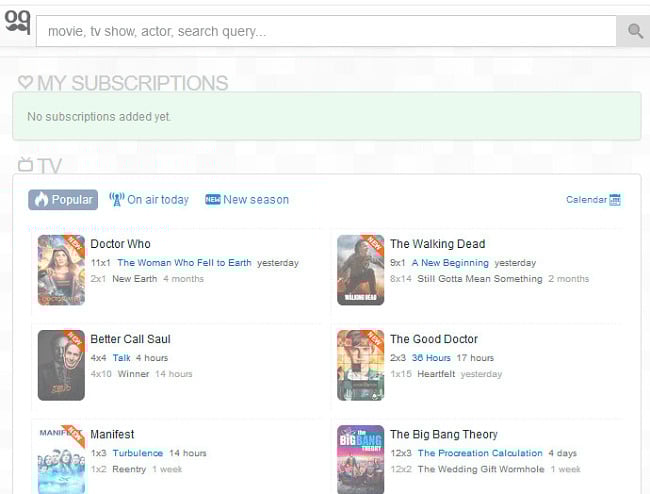Open Better Call Saul poster thumbnail
This screenshot has height=494, width=650.
pos(61,365)
